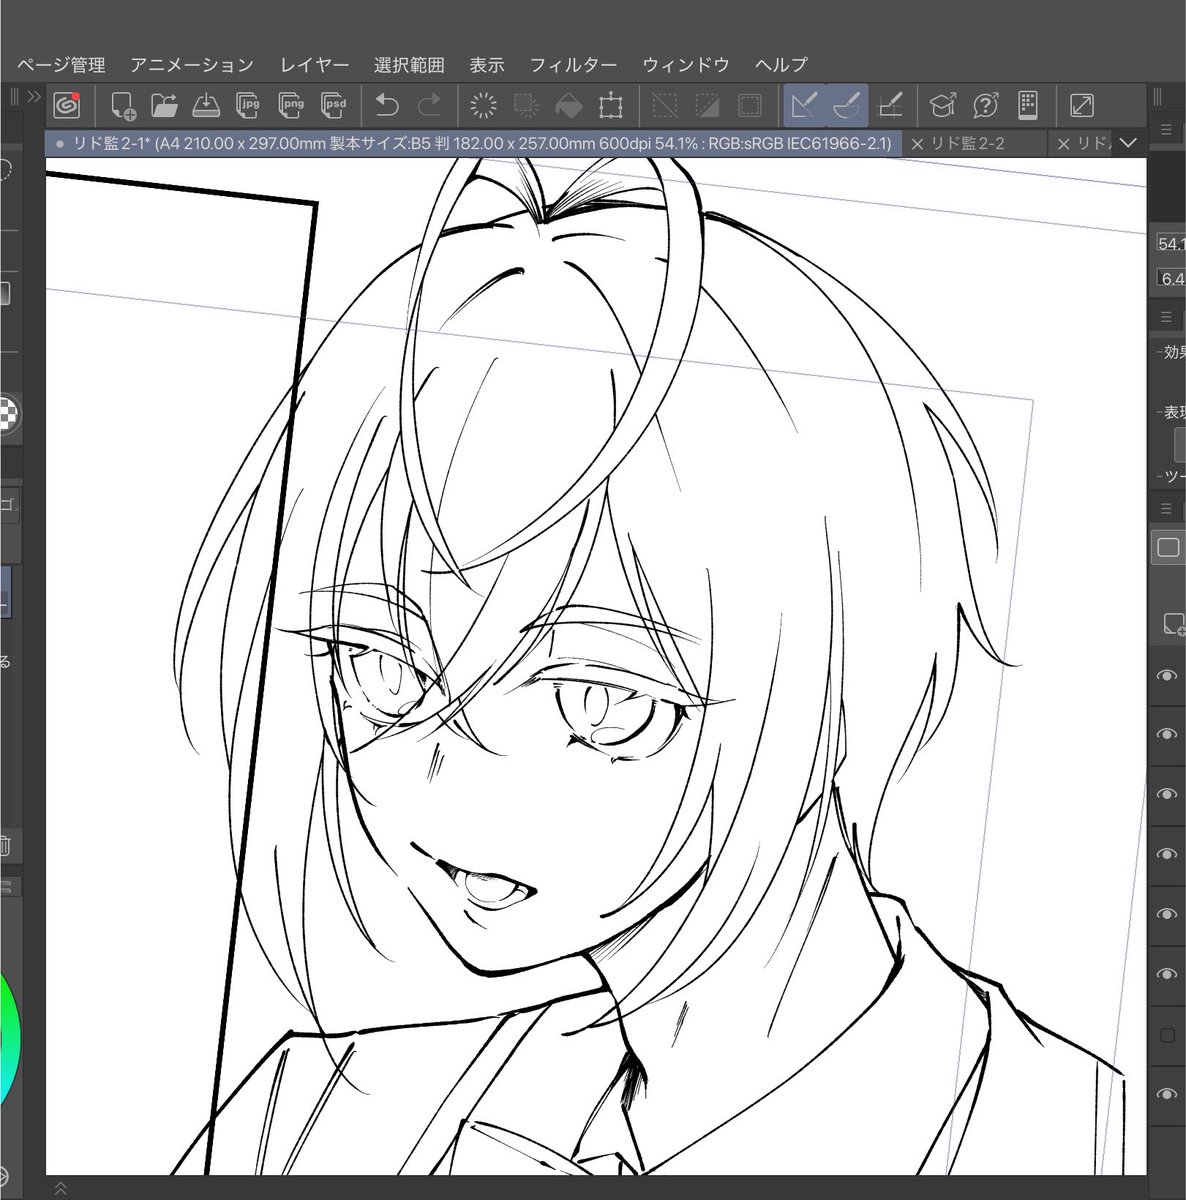Viewport: 1186px width, 1200px height.
Task: Create a new canvas with the New icon
Action: point(123,105)
